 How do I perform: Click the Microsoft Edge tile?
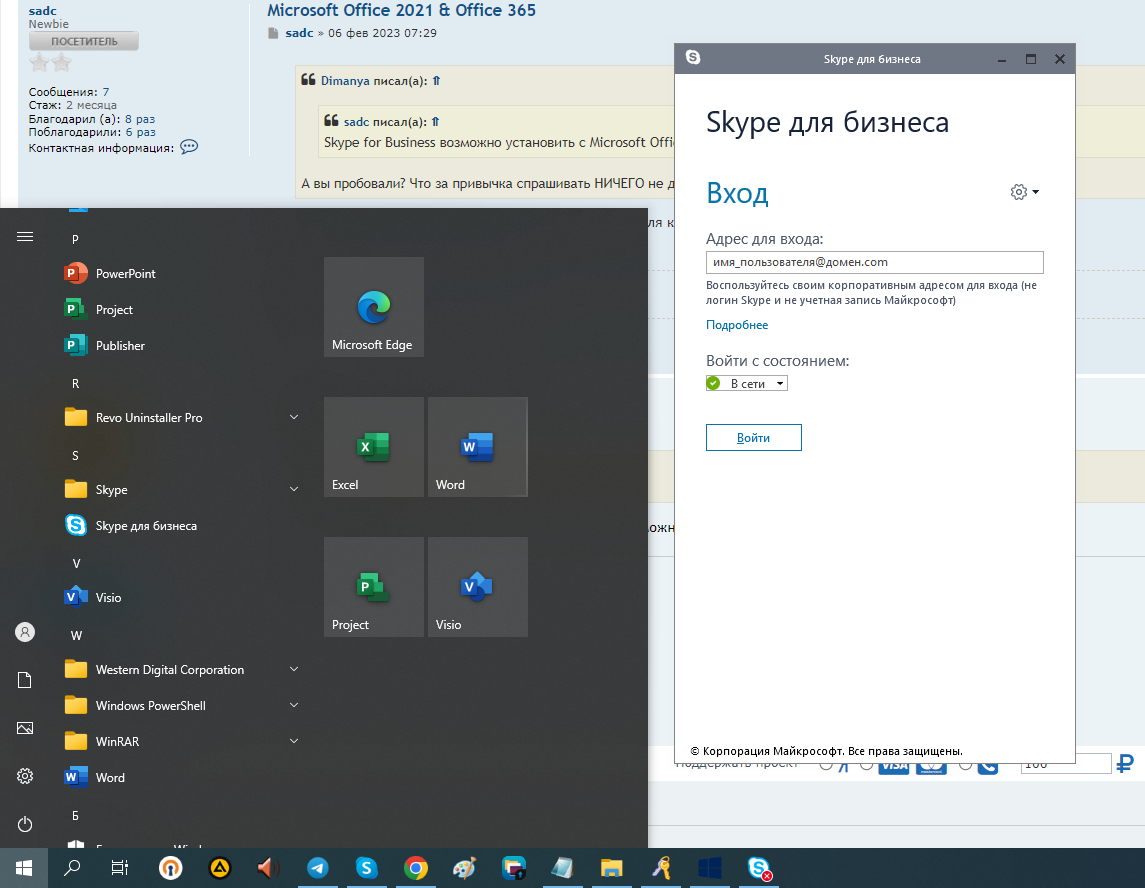click(374, 307)
